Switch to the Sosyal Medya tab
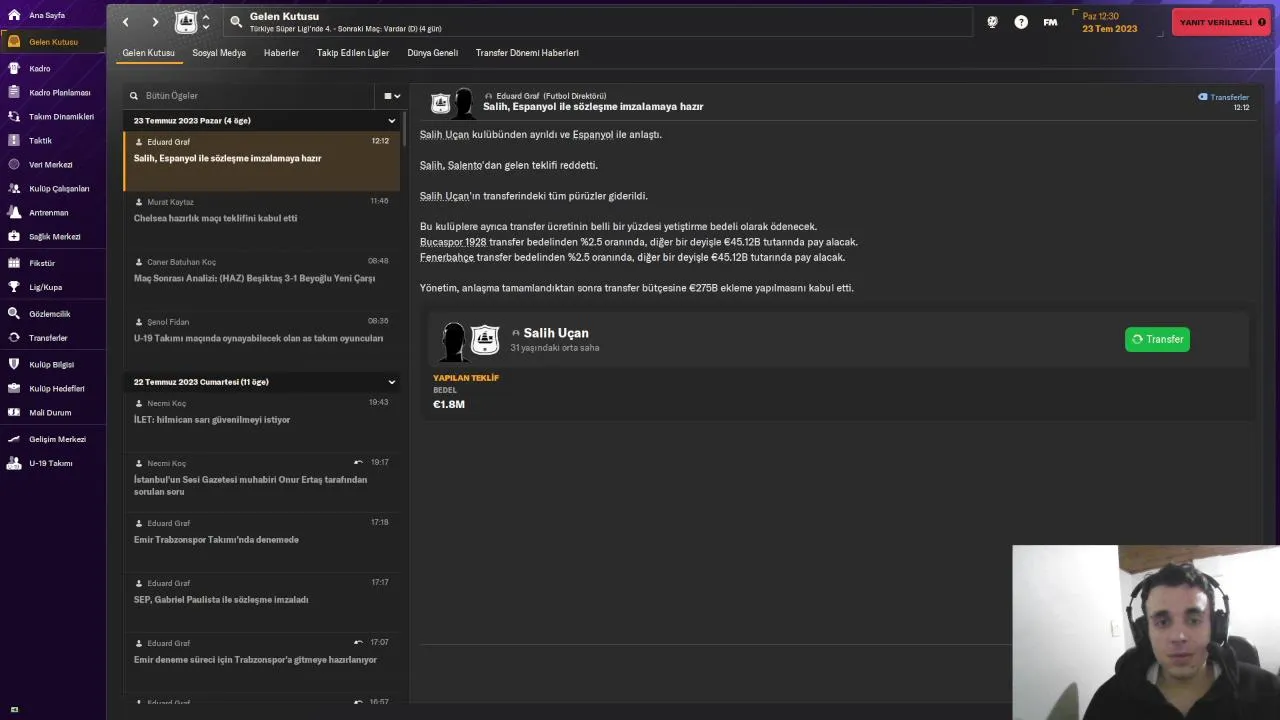This screenshot has width=1280, height=720. tap(219, 53)
